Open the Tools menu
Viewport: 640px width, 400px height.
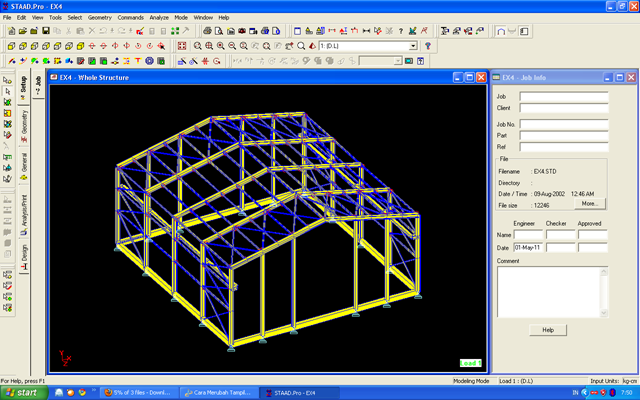[55, 18]
